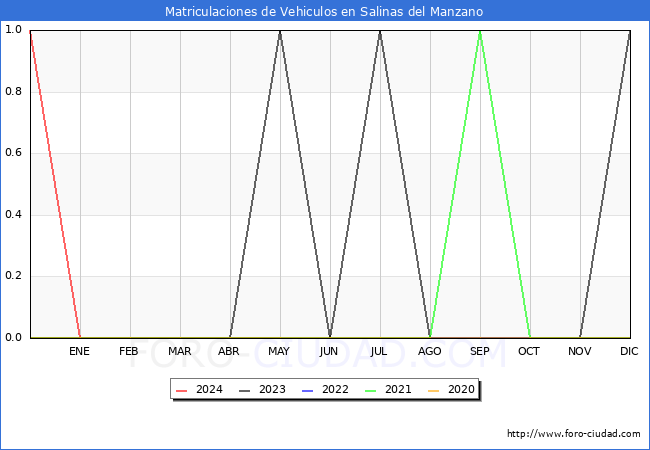This screenshot has height=450, width=650.
Task: Select the '2020' legend label
Action: pyautogui.click(x=461, y=390)
